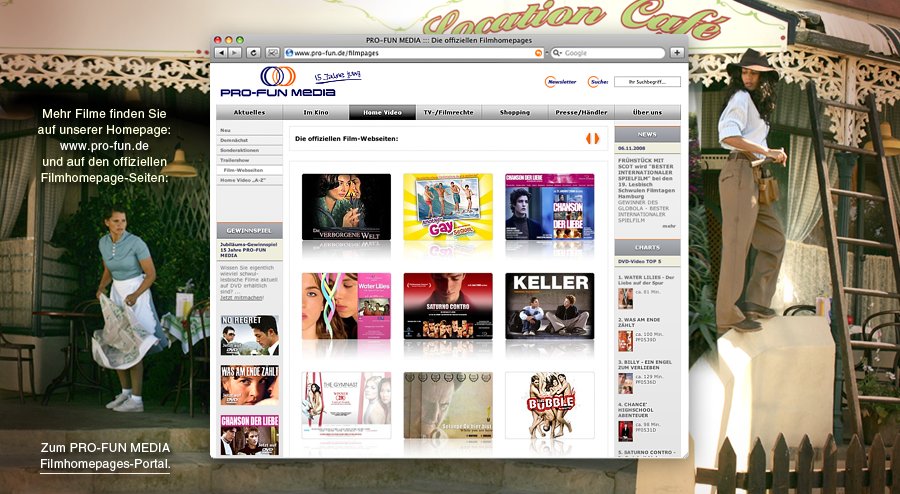This screenshot has width=900, height=494.
Task: Open the Was am Ende zählt chart cover
Action: click(x=625, y=341)
